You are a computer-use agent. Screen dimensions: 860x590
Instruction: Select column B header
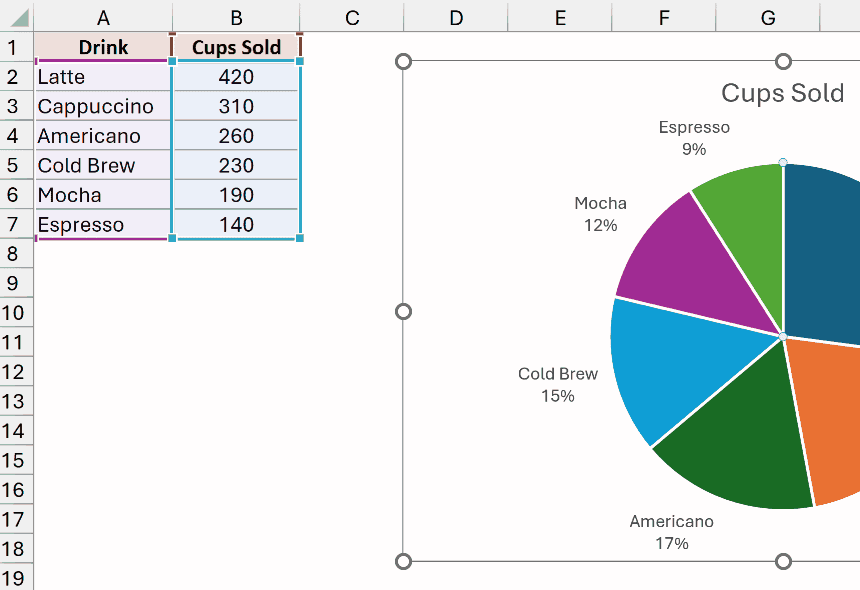[x=236, y=18]
